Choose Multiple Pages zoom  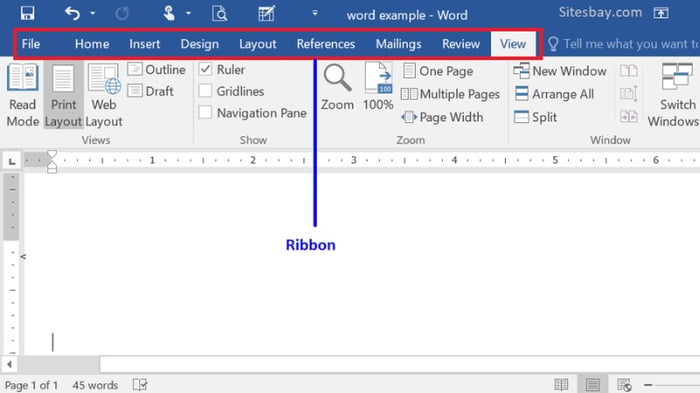(450, 94)
